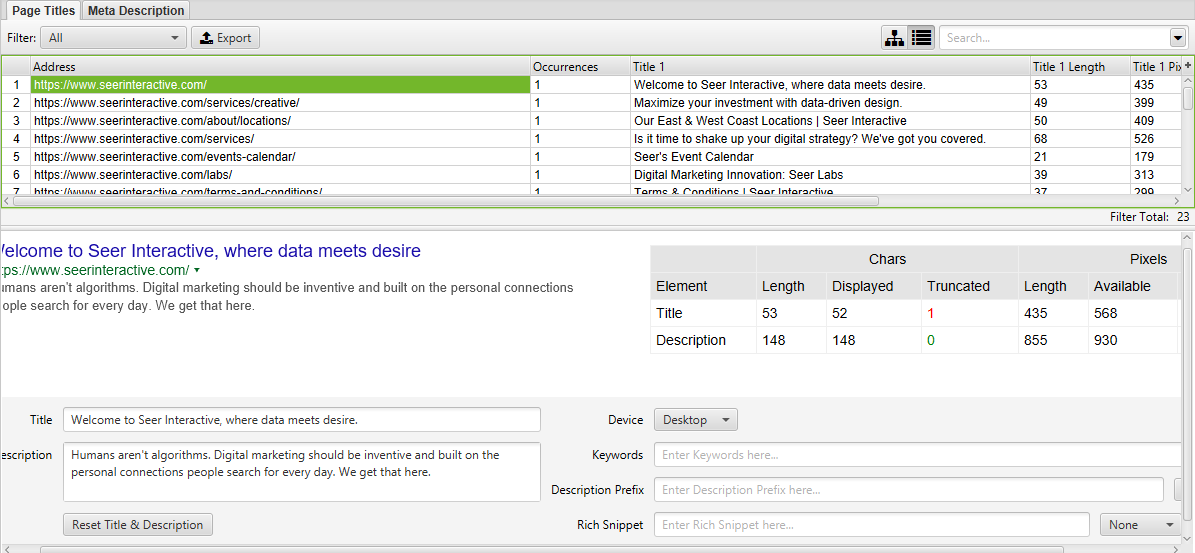The image size is (1195, 553).
Task: Click the green arrow beside the snippet URL
Action: [x=197, y=271]
